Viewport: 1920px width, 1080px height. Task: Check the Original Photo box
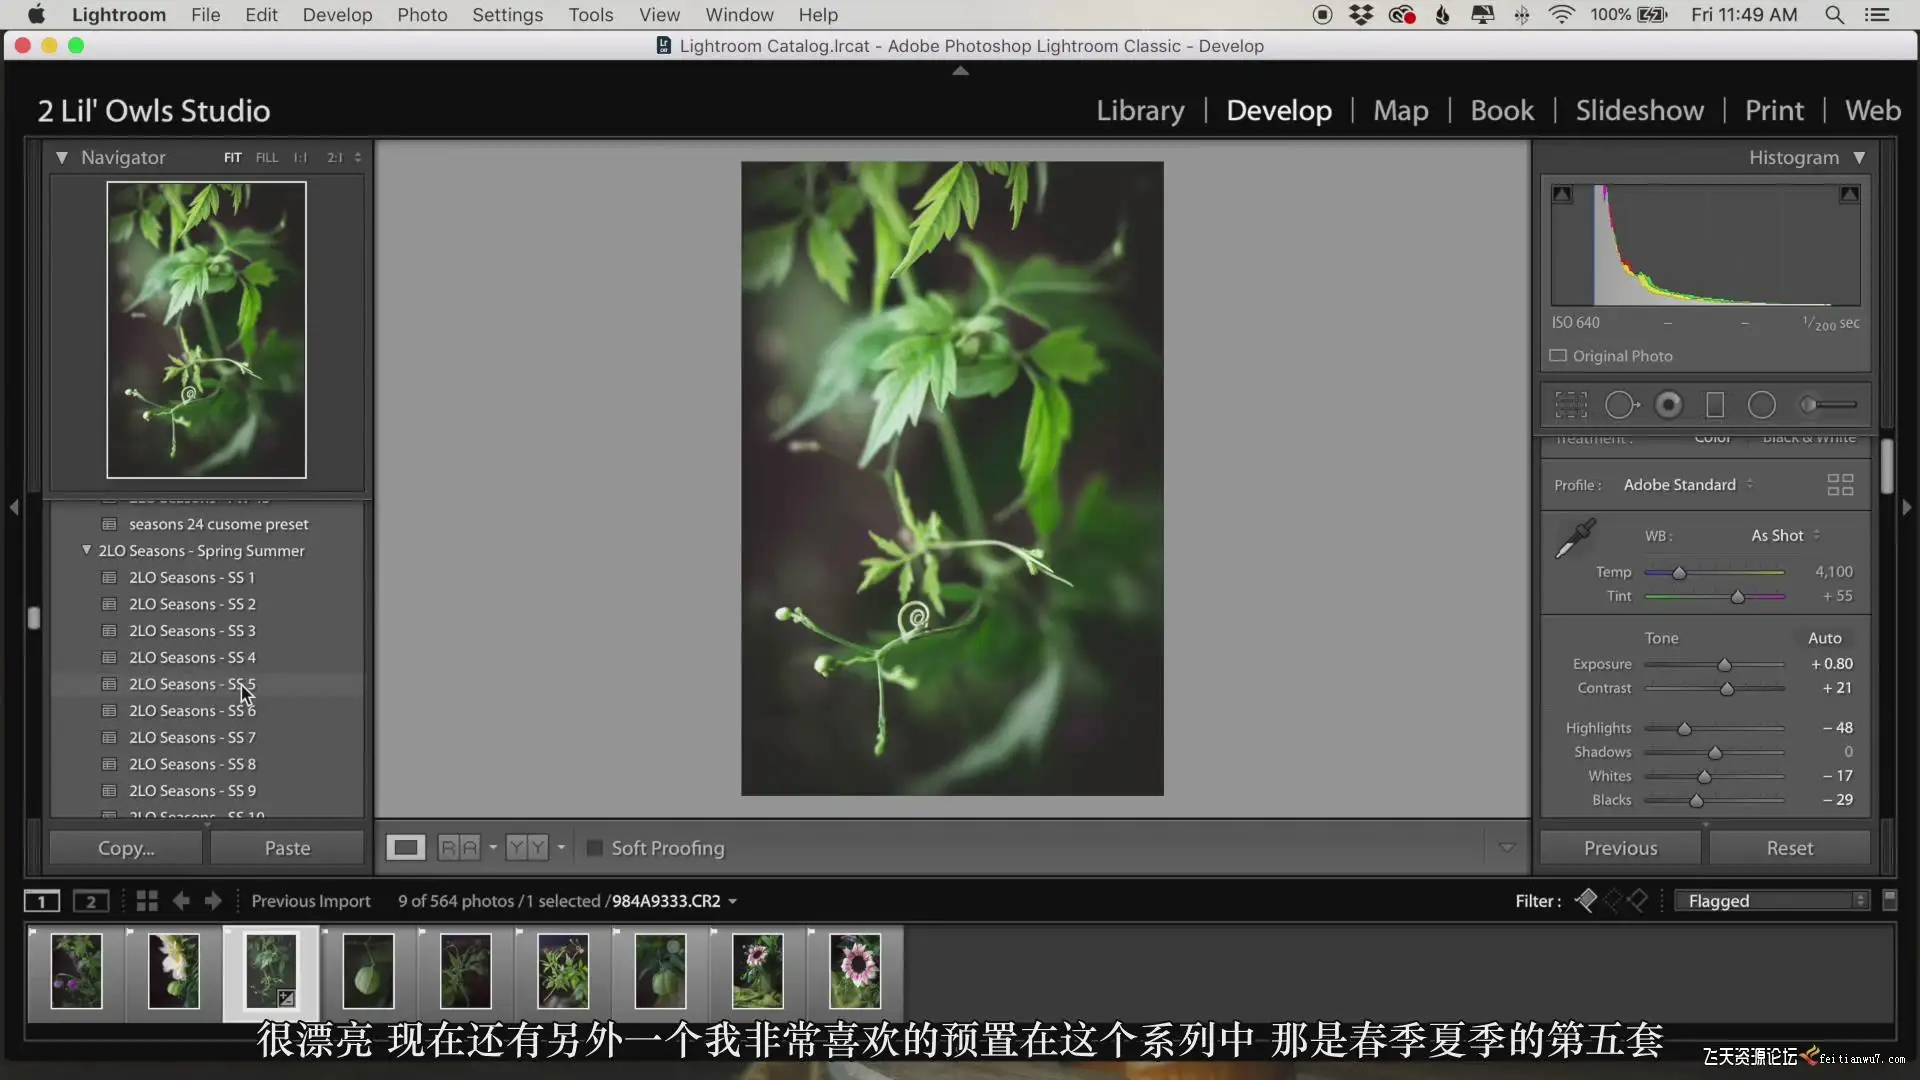point(1558,356)
